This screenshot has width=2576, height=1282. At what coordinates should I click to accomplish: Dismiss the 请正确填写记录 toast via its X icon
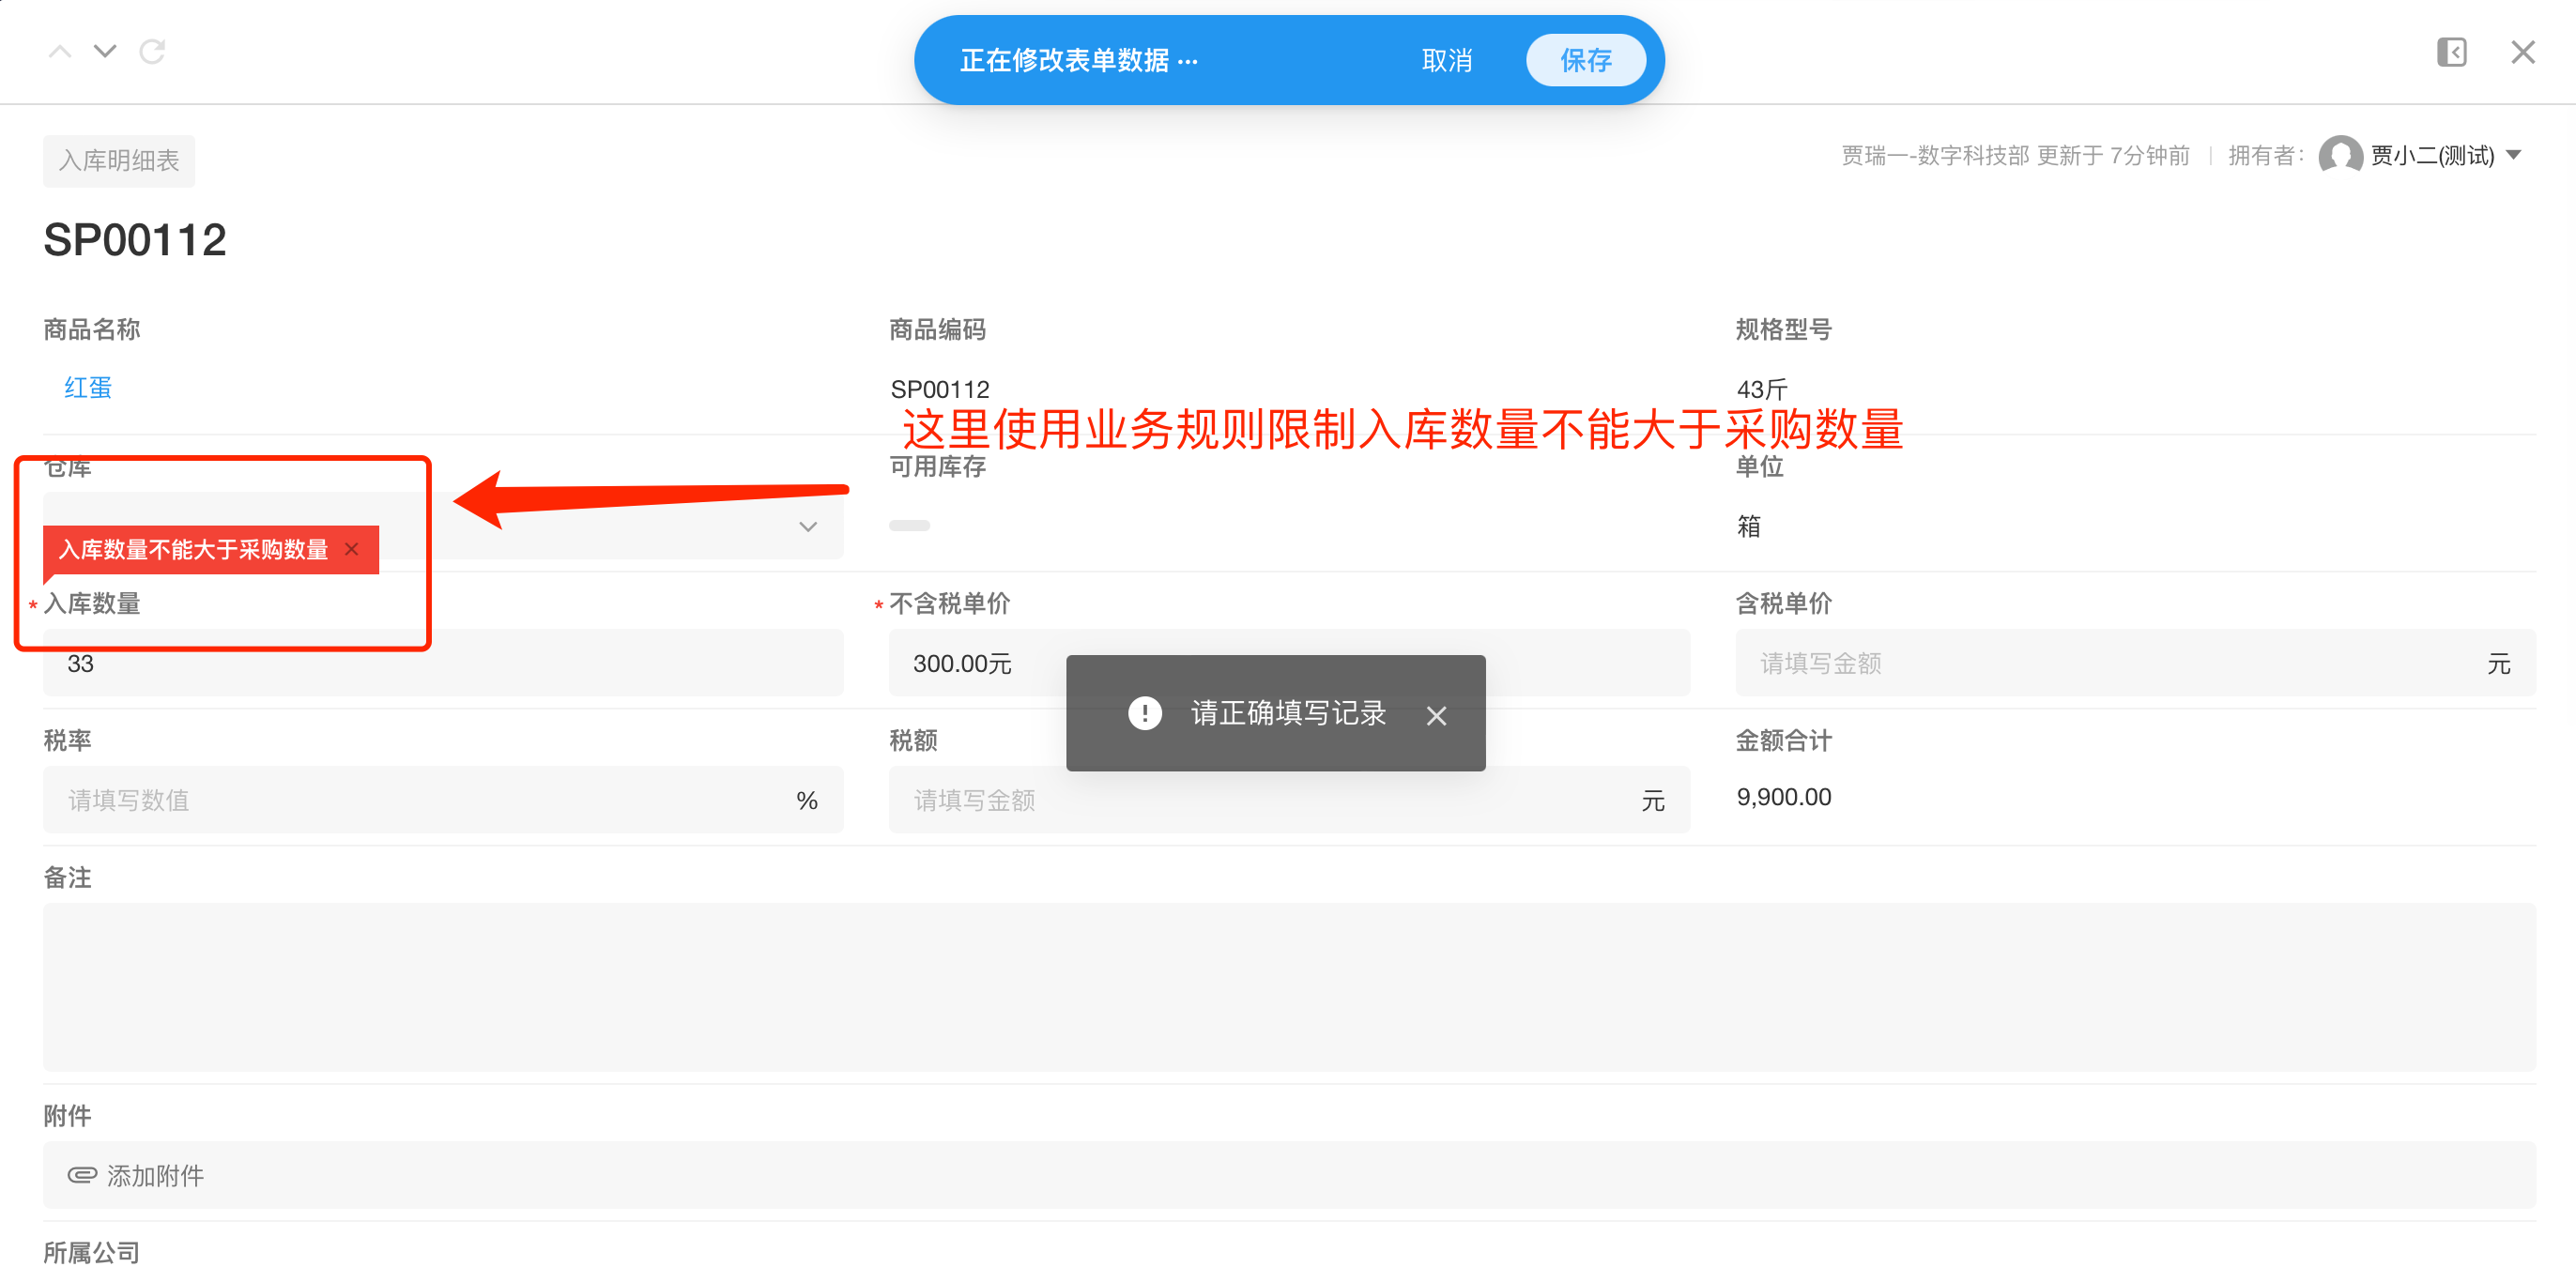(x=1437, y=715)
